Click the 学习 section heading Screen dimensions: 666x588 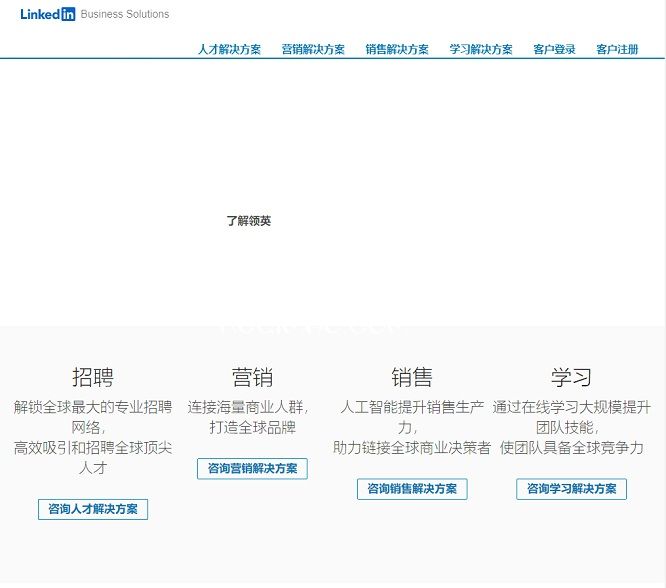[x=571, y=377]
